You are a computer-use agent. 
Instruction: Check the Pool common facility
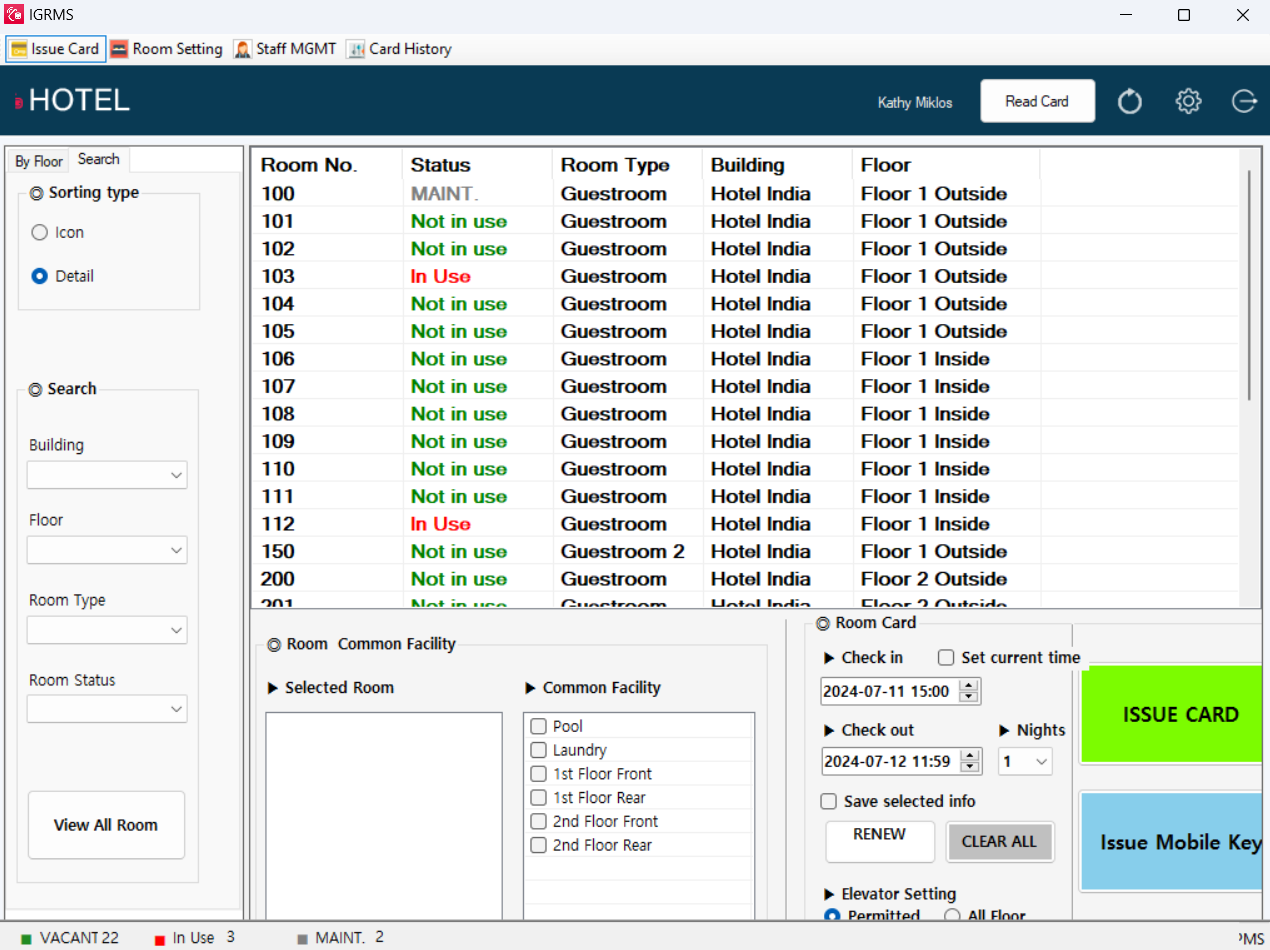pyautogui.click(x=539, y=726)
